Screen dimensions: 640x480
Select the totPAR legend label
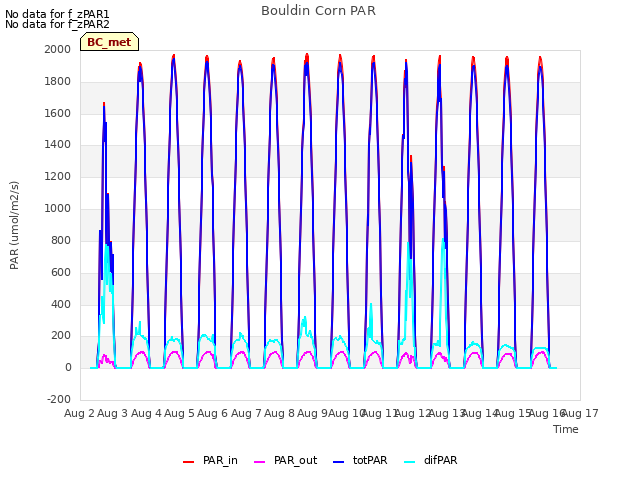(370, 460)
